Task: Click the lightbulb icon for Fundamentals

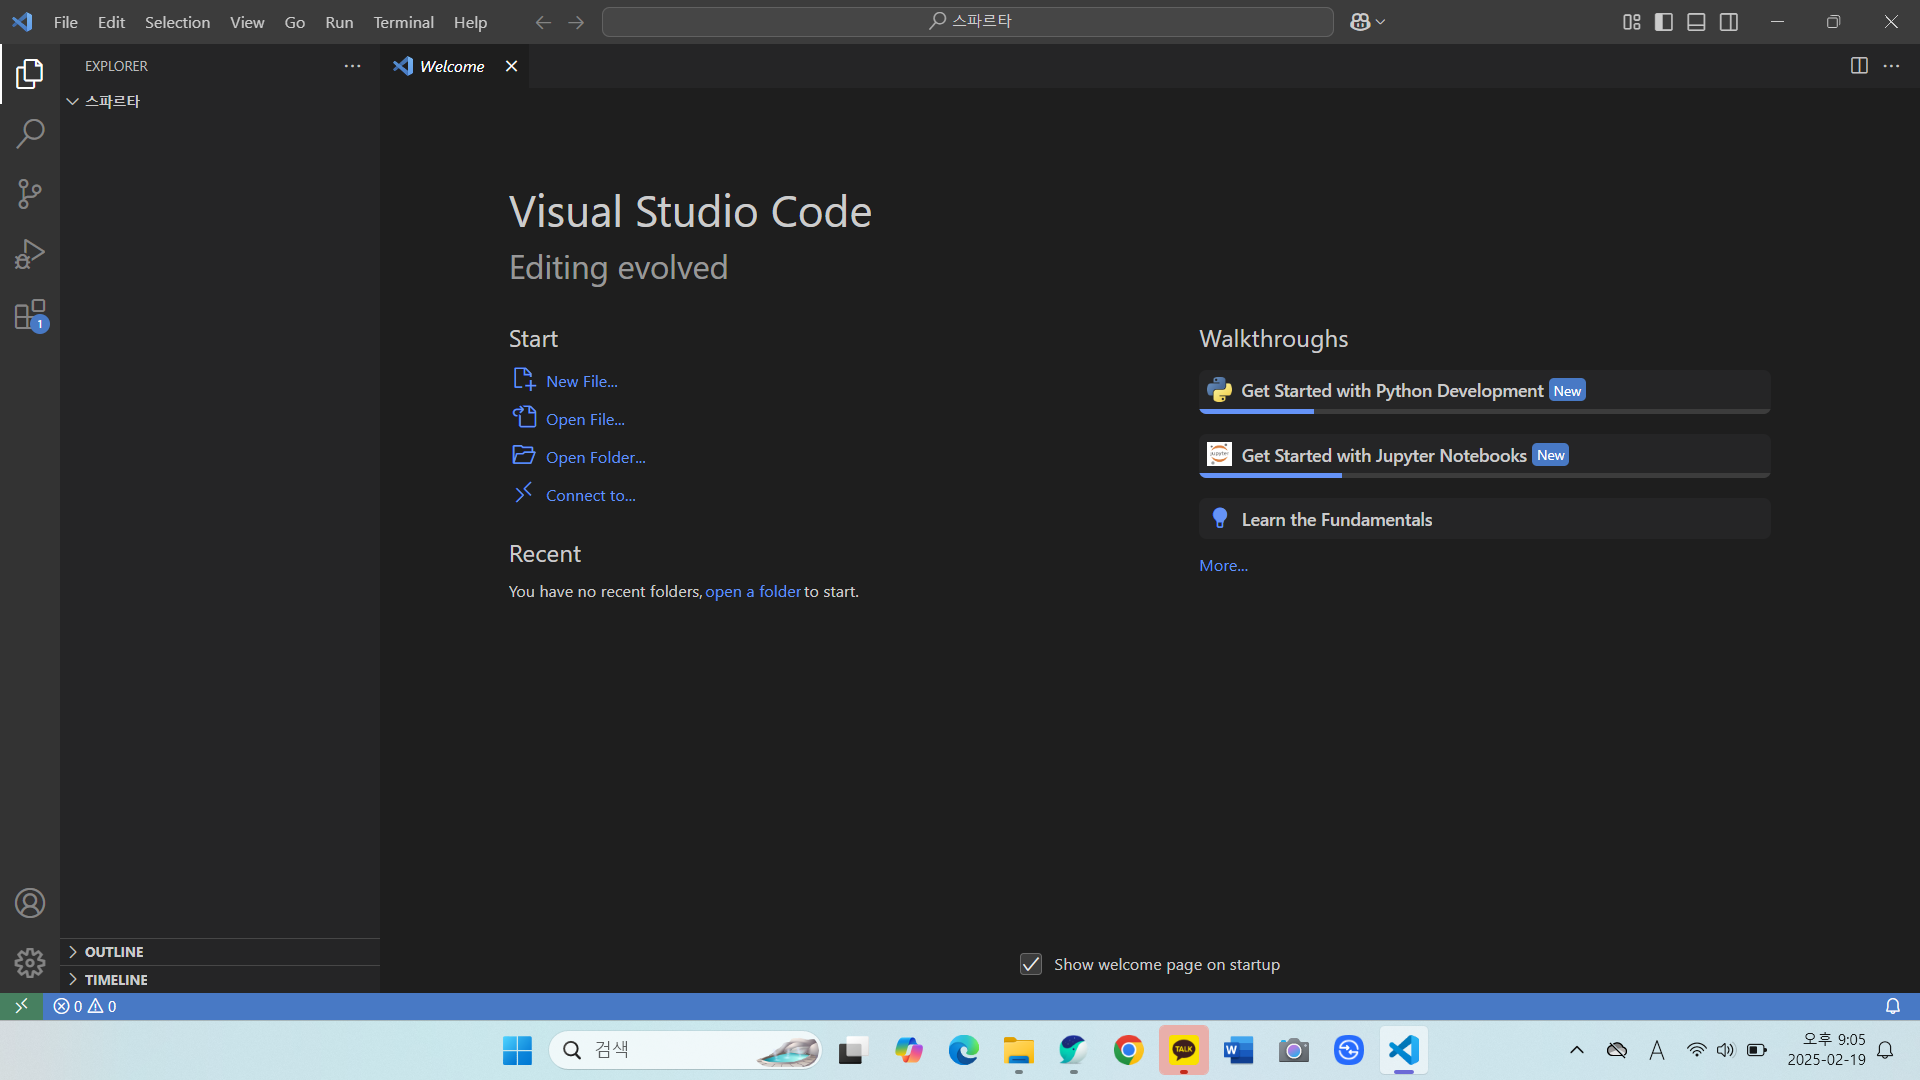Action: point(1219,518)
